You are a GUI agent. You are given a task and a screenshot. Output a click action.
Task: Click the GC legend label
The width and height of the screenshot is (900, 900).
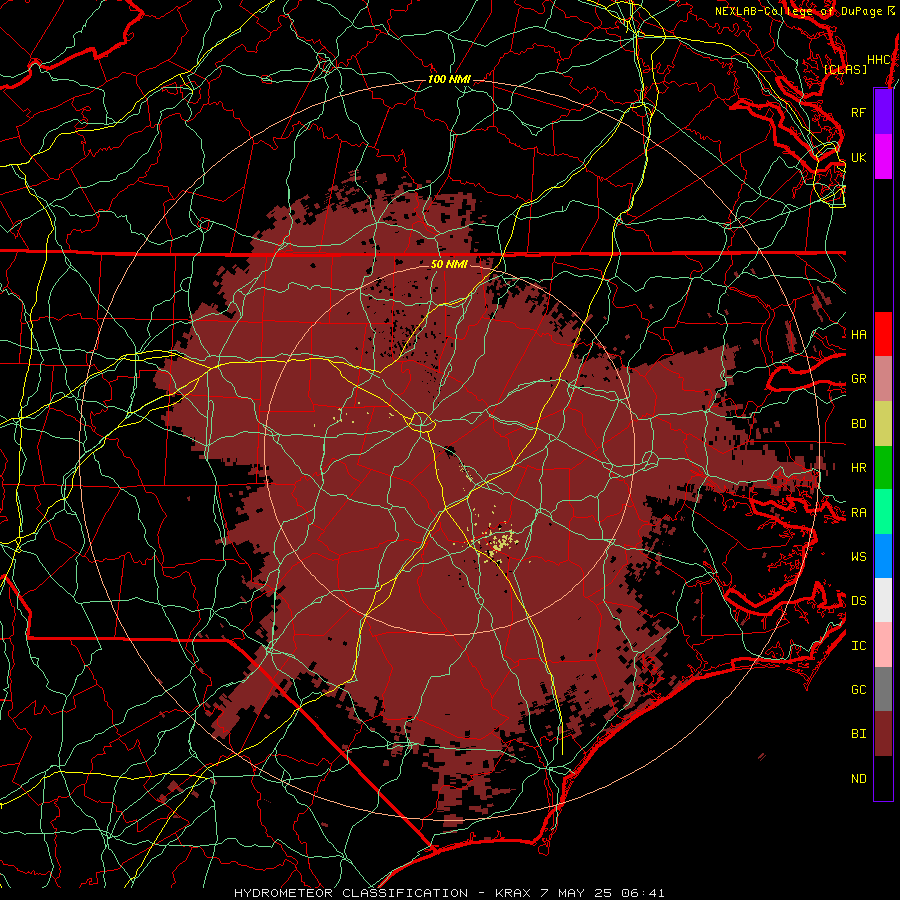click(858, 689)
